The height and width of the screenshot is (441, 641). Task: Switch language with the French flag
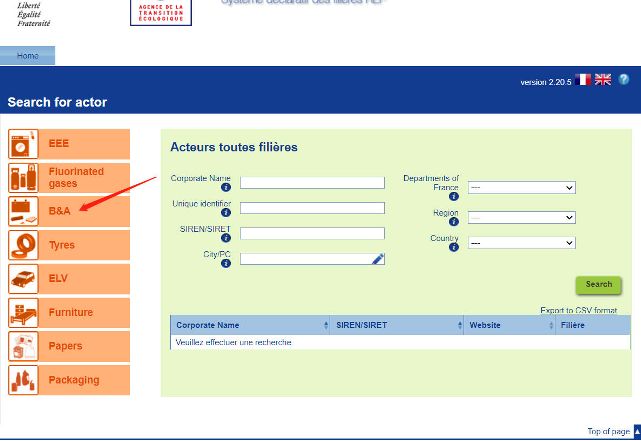tap(583, 80)
